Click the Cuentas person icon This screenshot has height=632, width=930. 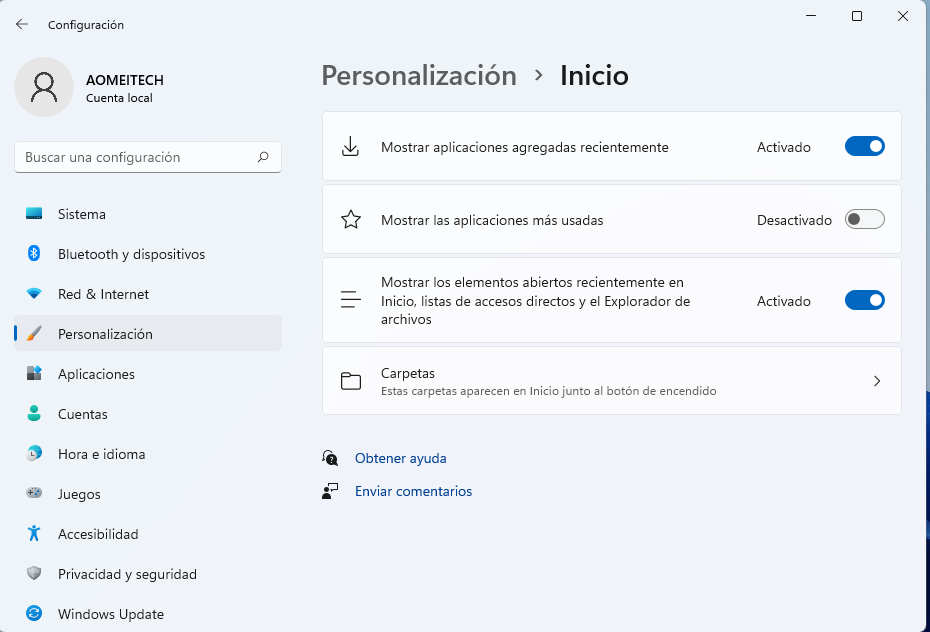pyautogui.click(x=34, y=414)
